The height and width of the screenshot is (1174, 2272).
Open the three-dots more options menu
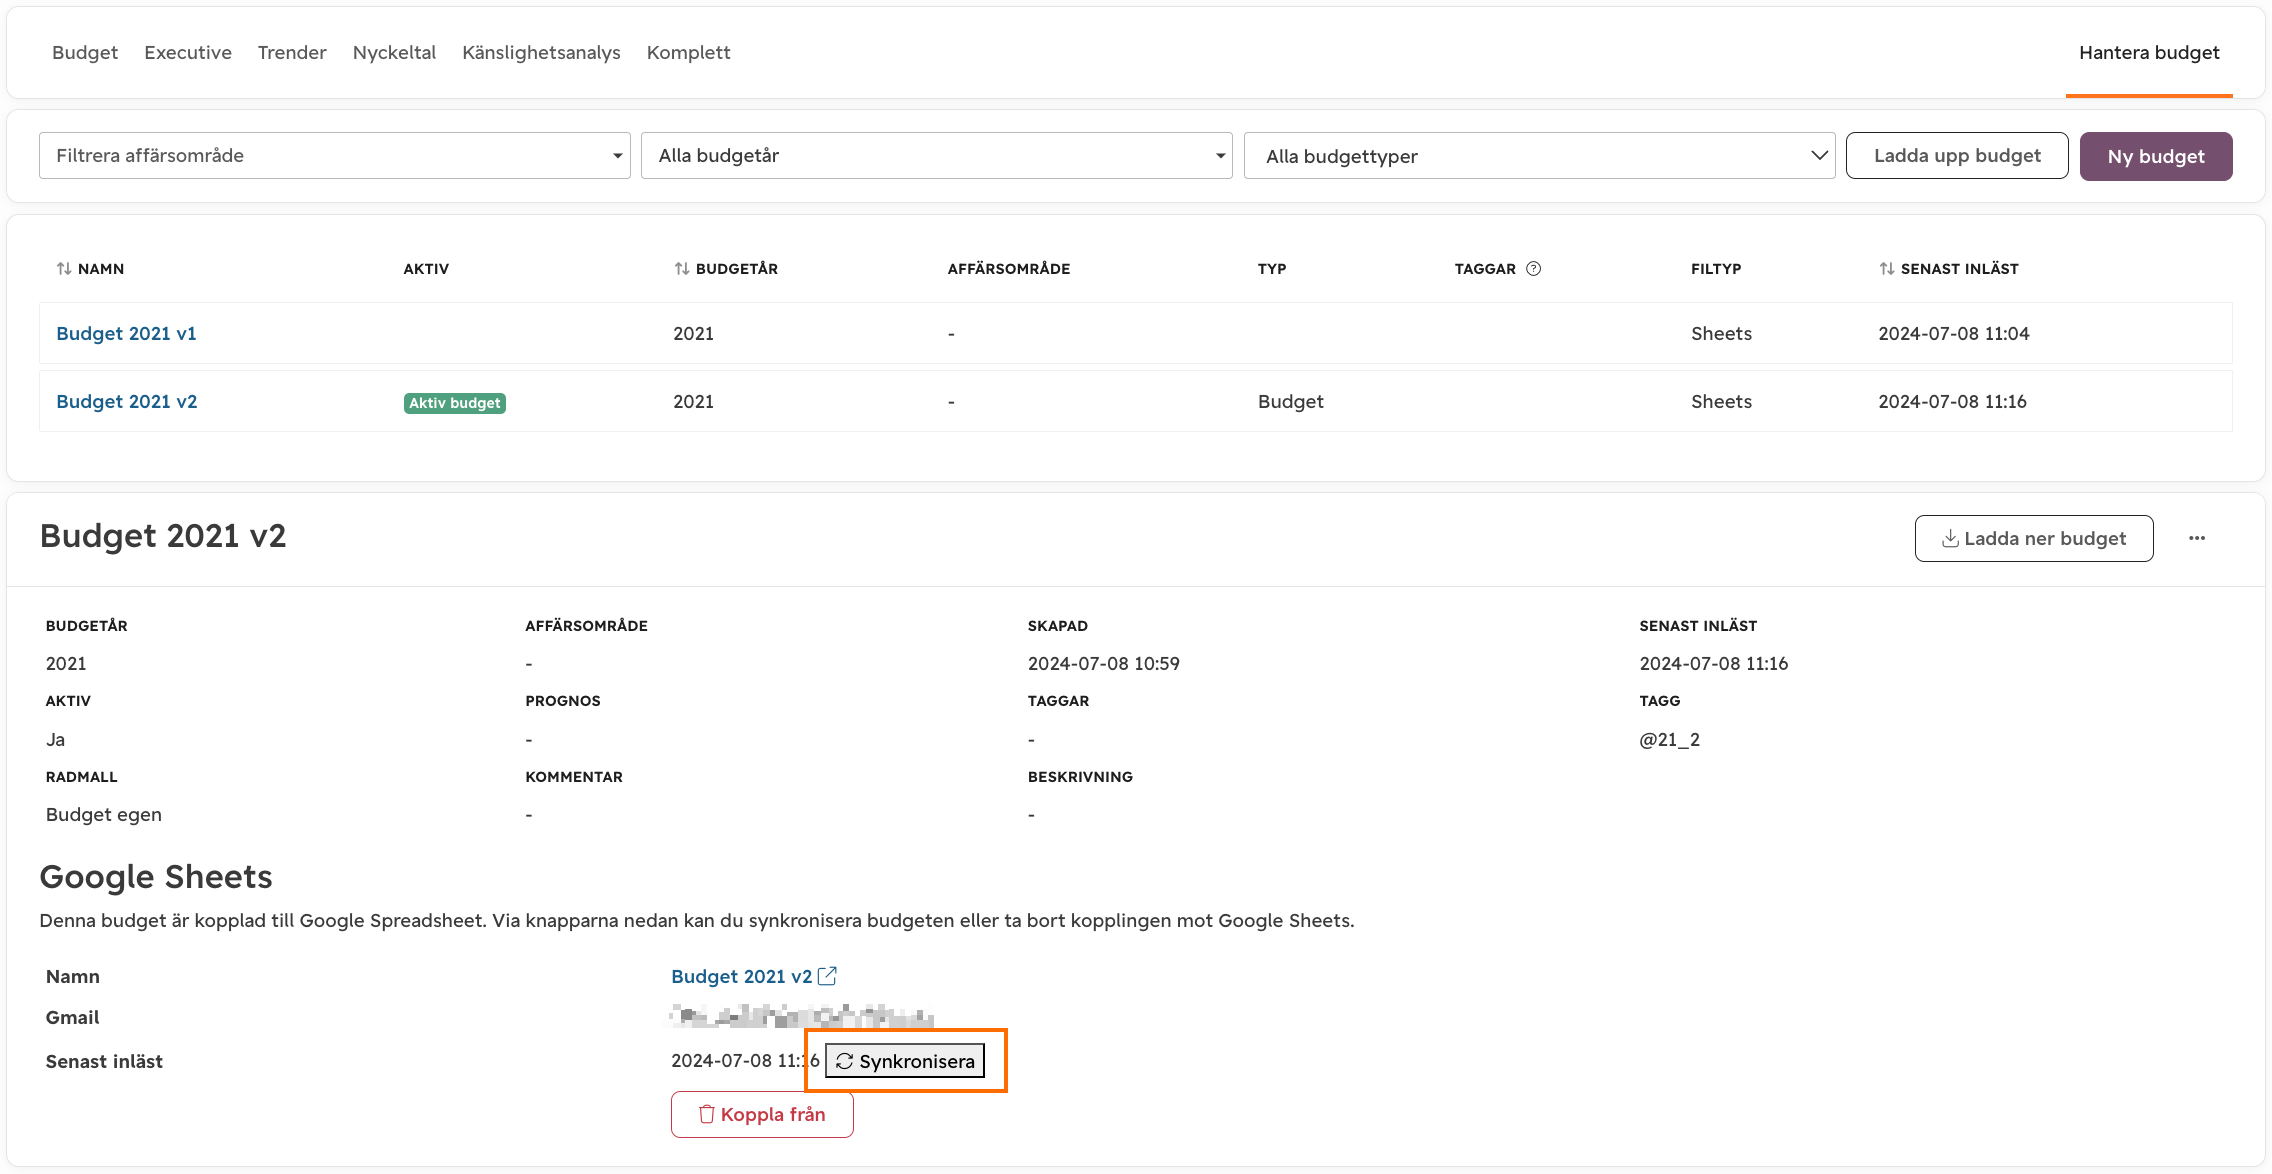coord(2196,538)
